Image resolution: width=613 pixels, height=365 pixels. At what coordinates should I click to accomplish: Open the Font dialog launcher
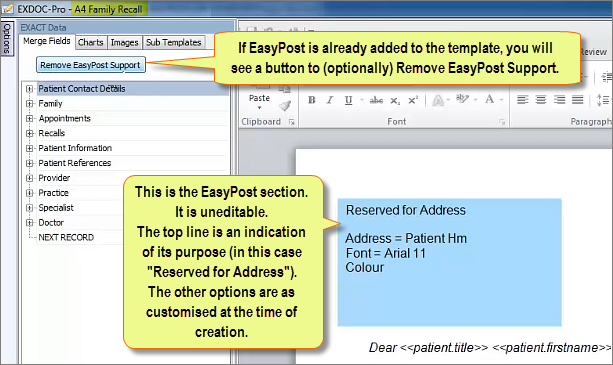[502, 122]
